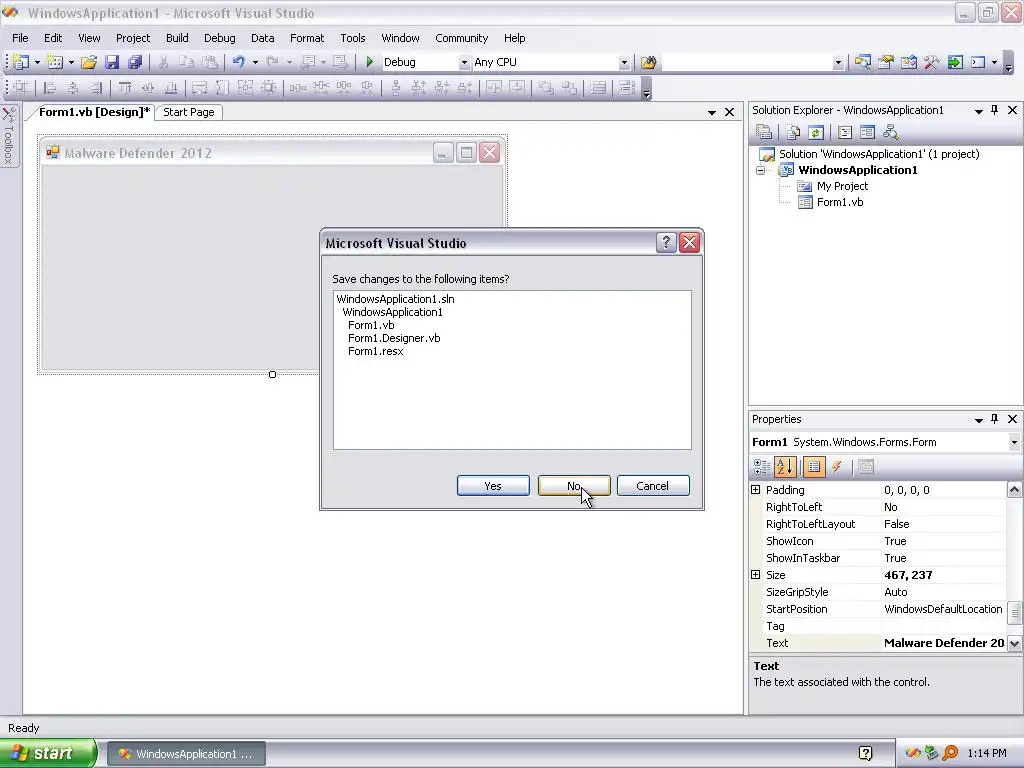Viewport: 1024px width, 768px height.
Task: Click the StartPosition property value
Action: 943,609
